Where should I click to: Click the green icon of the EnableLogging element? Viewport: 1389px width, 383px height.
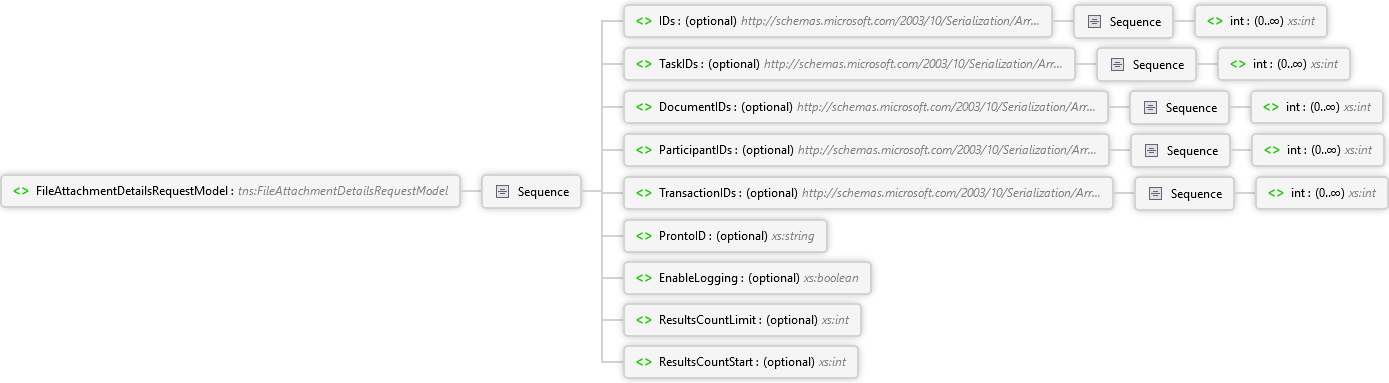(644, 278)
